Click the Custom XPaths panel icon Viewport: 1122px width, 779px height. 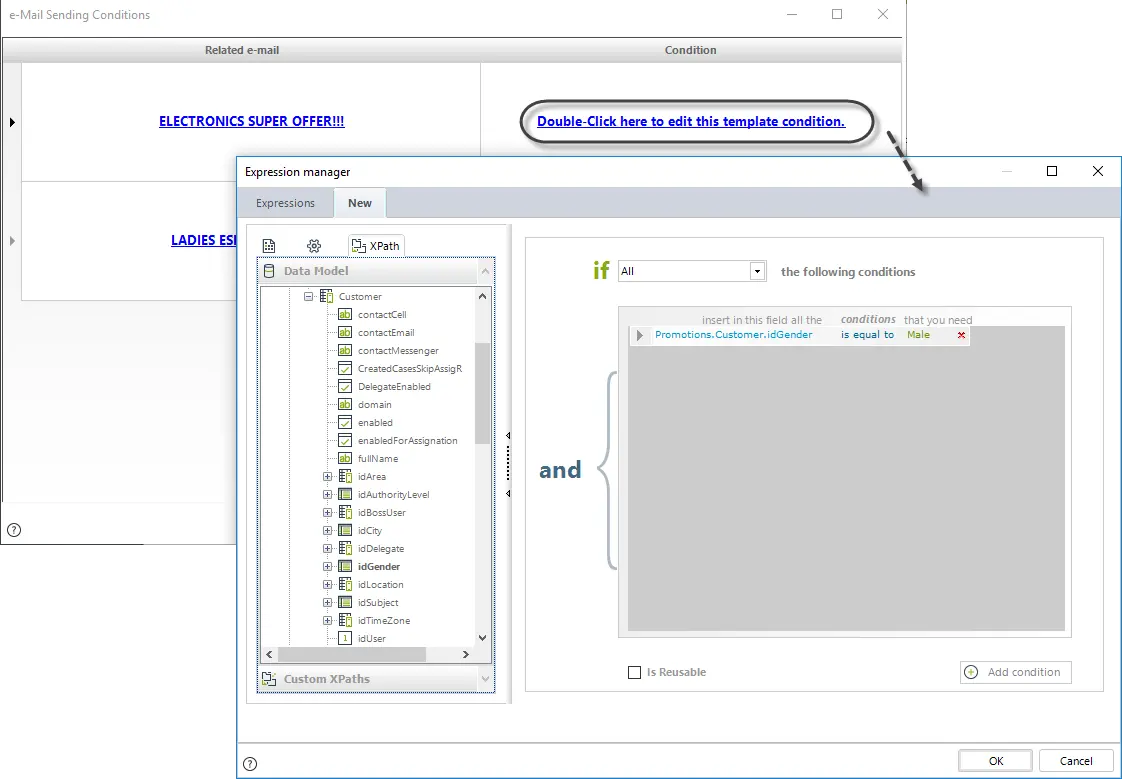268,679
